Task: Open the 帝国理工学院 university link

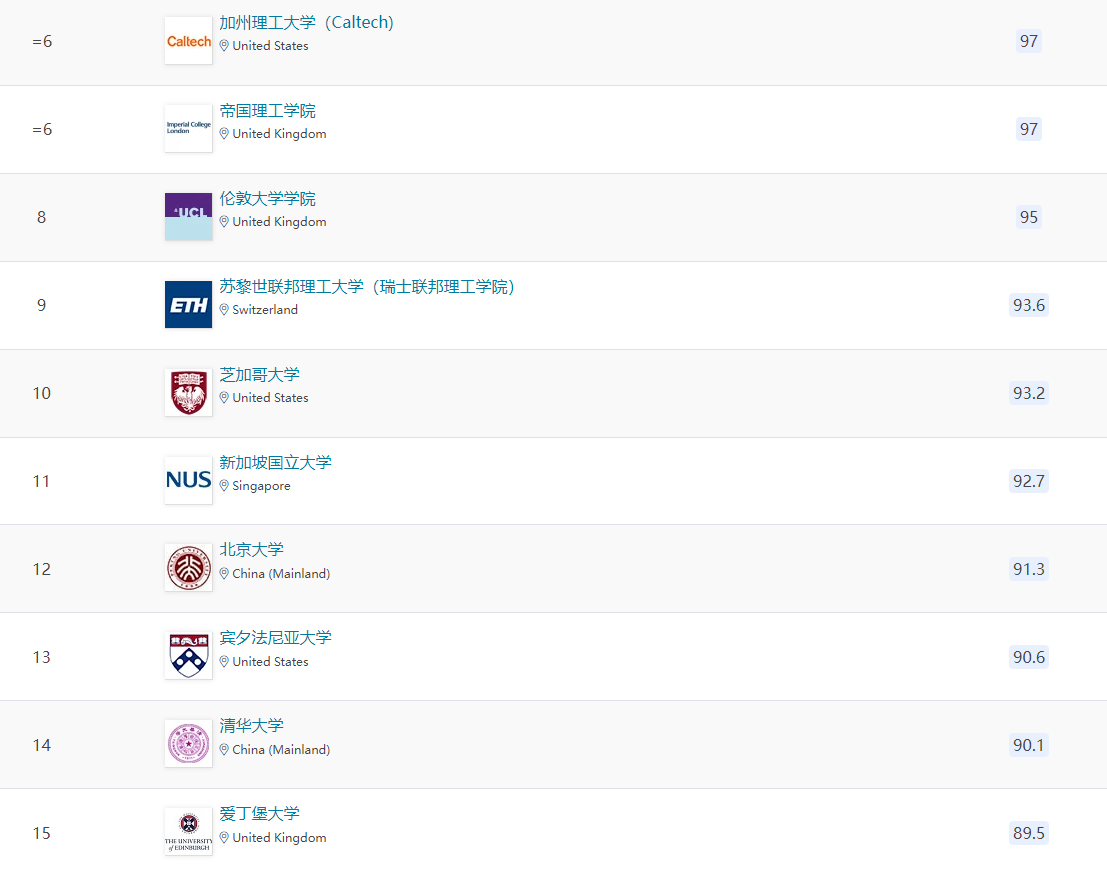Action: tap(268, 111)
